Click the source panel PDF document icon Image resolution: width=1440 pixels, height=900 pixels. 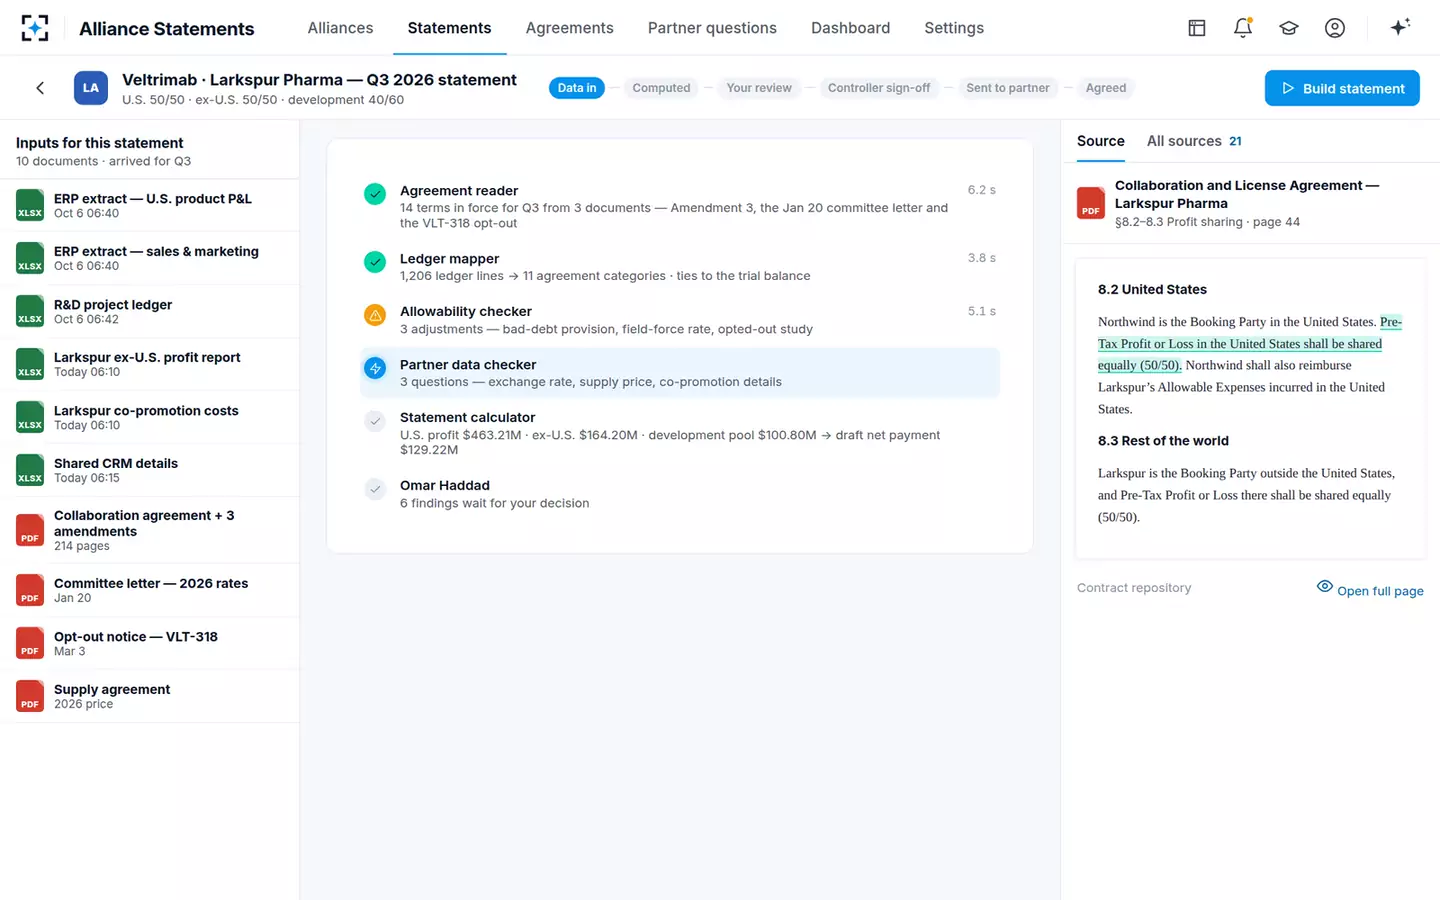pyautogui.click(x=1091, y=203)
